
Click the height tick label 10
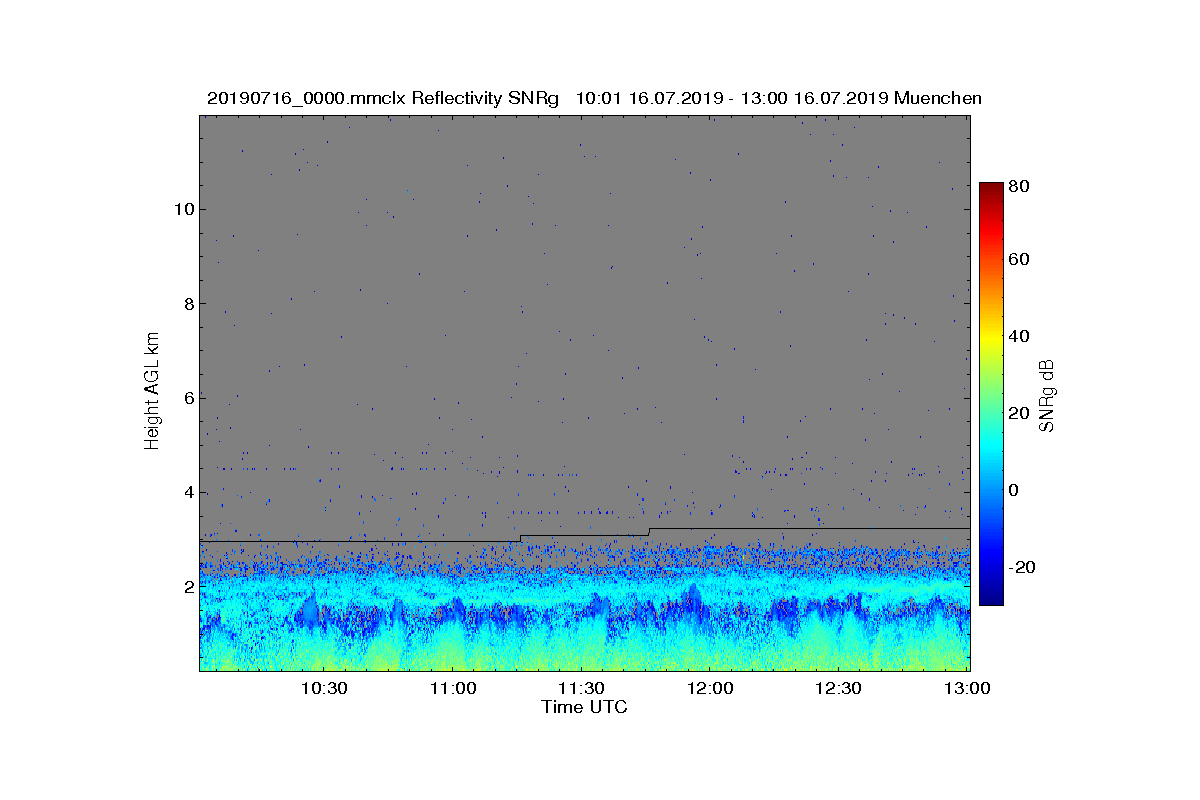183,210
